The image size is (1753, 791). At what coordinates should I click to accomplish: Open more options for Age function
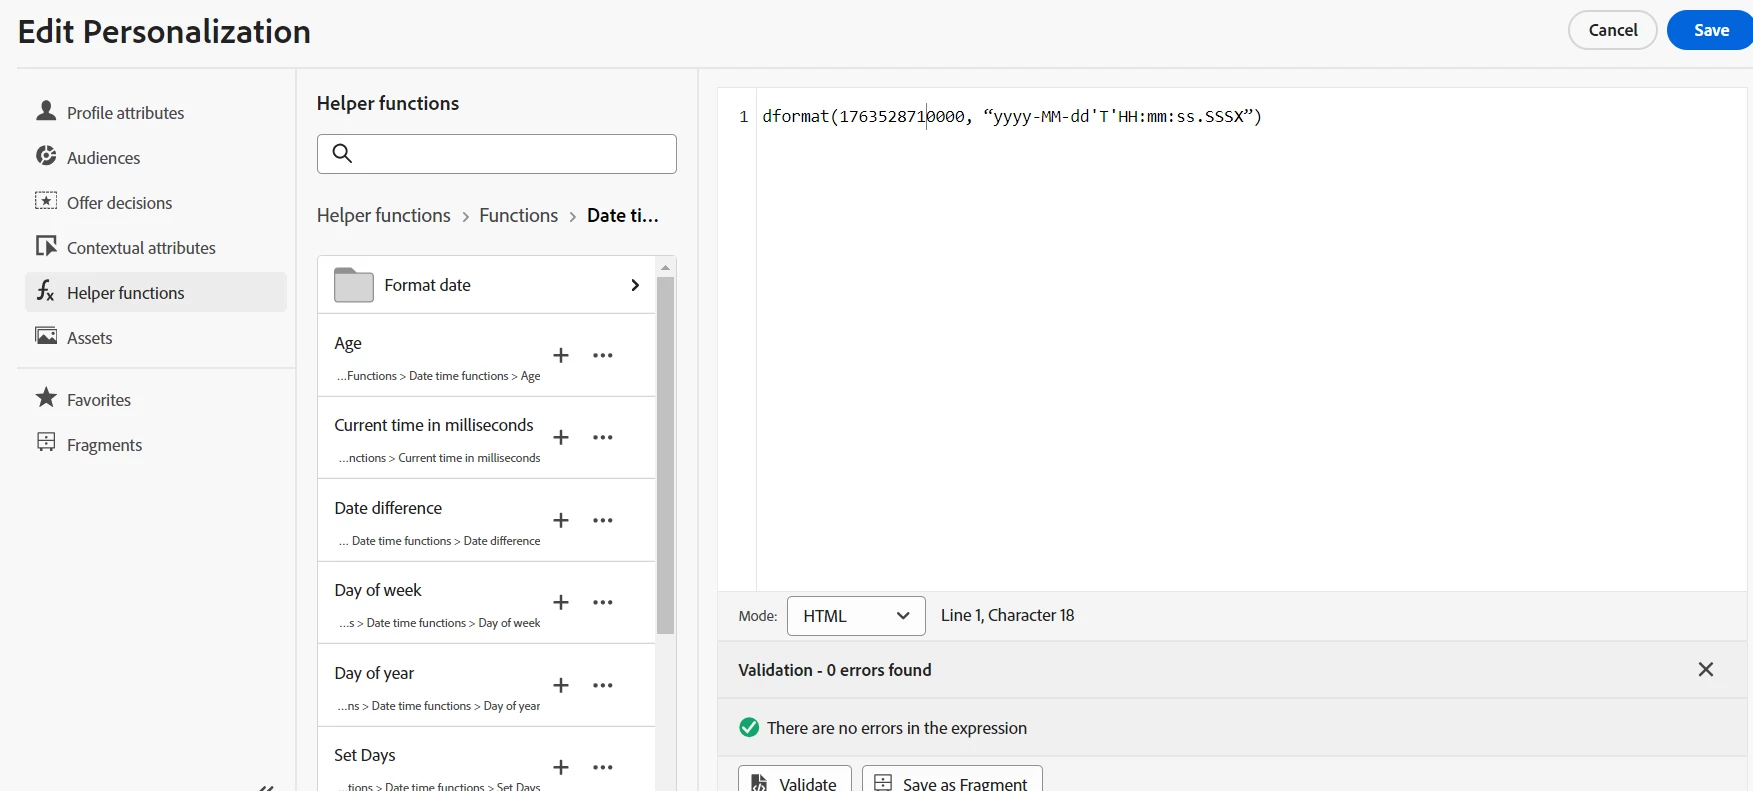click(x=603, y=356)
